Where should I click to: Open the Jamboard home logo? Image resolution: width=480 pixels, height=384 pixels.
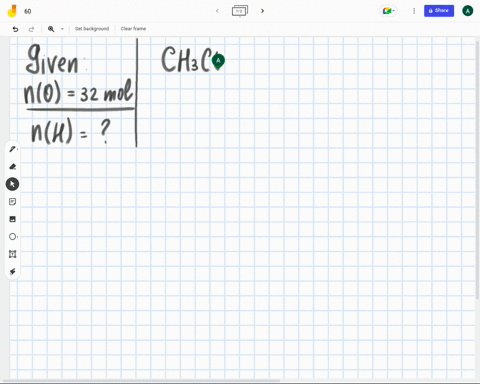[x=12, y=11]
